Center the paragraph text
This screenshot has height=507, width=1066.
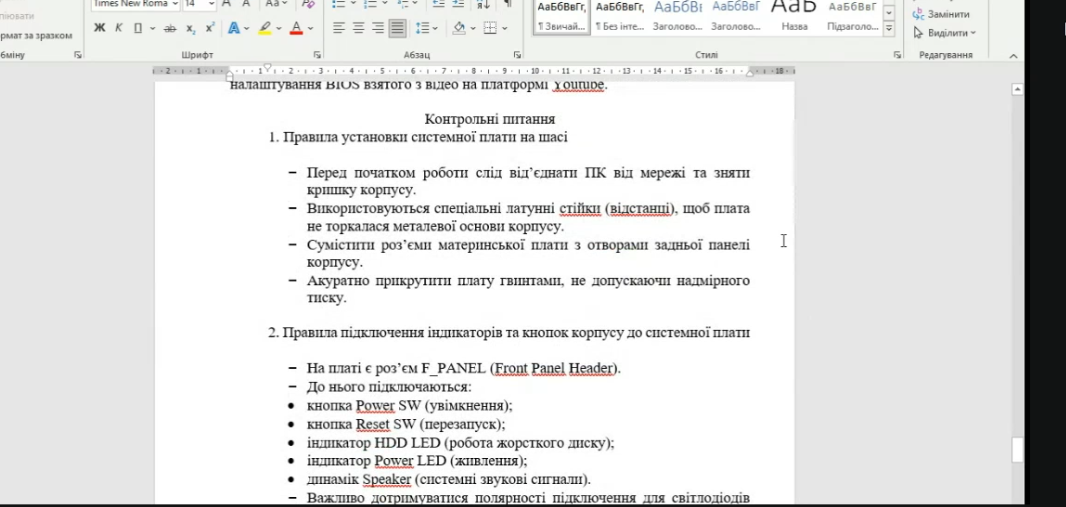358,28
